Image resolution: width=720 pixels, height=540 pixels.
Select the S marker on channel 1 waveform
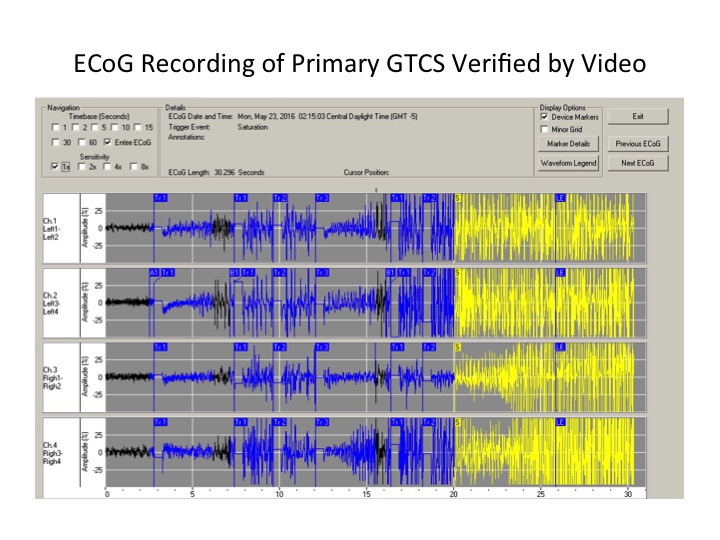[458, 198]
